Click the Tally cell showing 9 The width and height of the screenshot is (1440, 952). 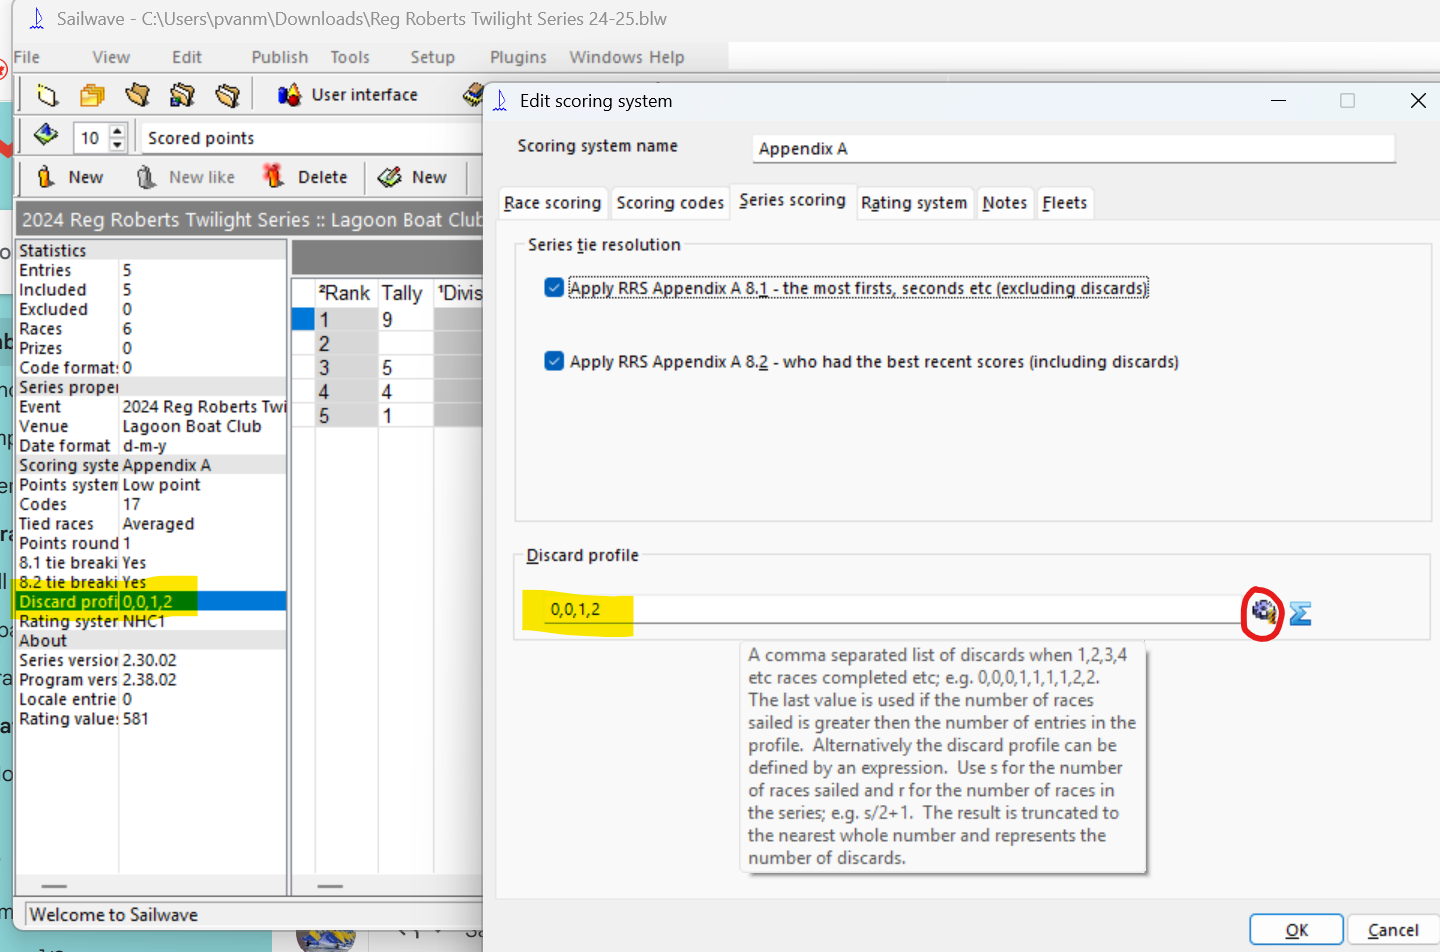[x=405, y=320]
